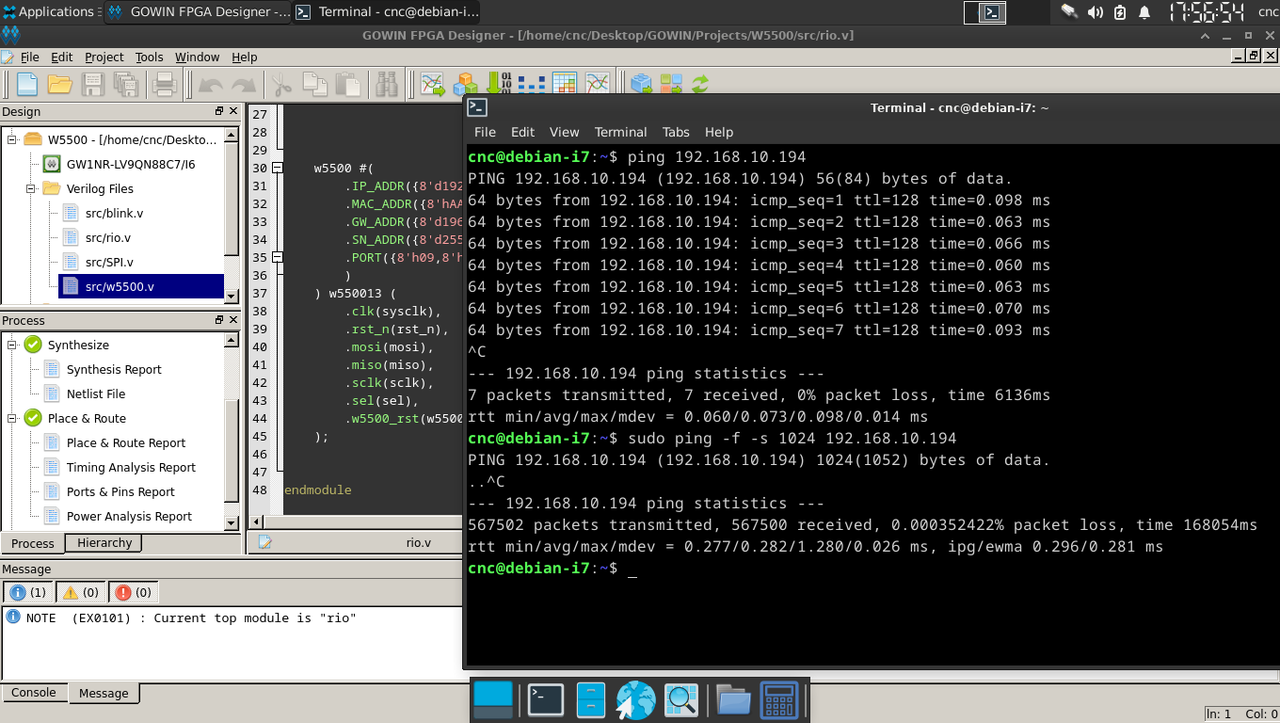This screenshot has width=1280, height=723.
Task: Switch to the Console tab
Action: coord(34,692)
